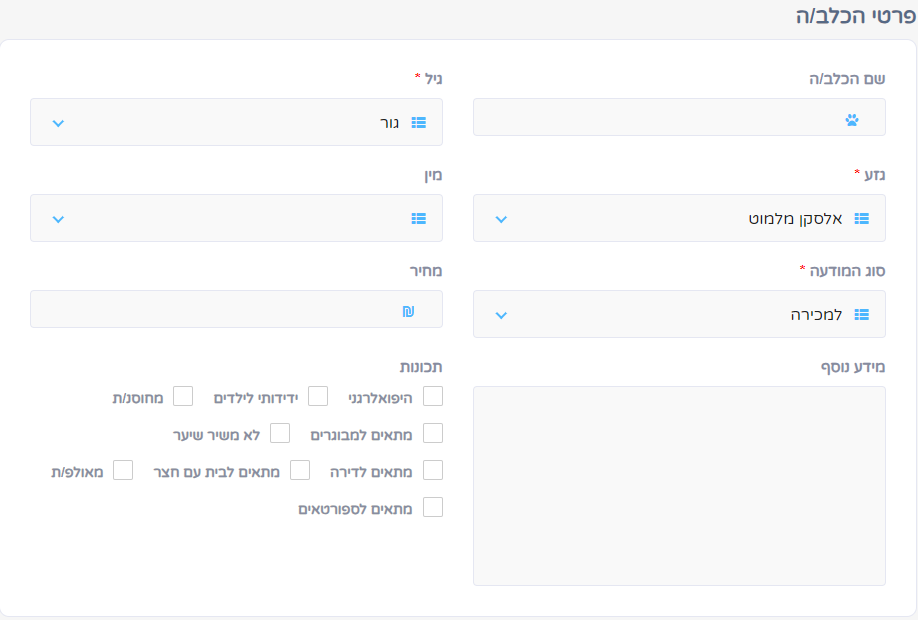Tick the מאולפ/ת checkbox
918x620 pixels.
pos(123,470)
